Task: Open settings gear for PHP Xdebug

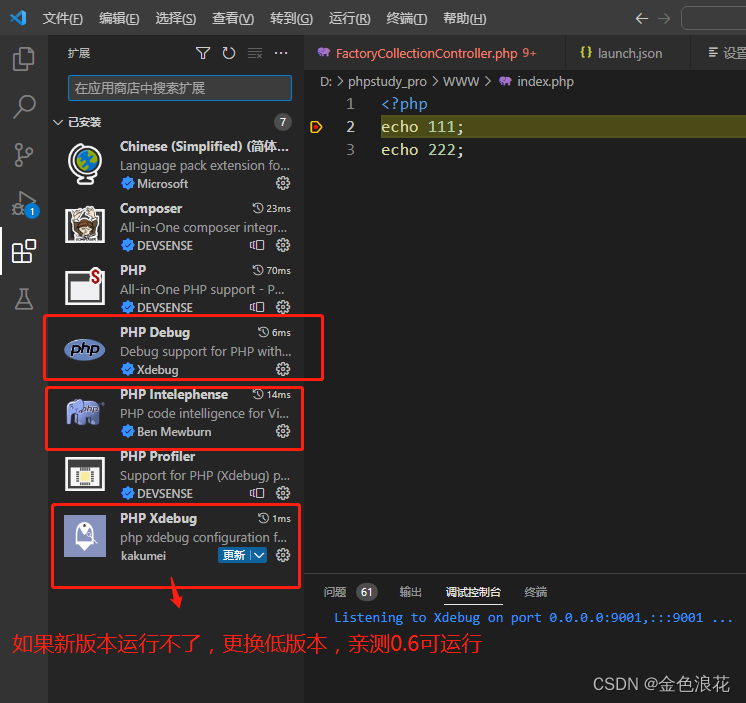Action: pyautogui.click(x=283, y=555)
